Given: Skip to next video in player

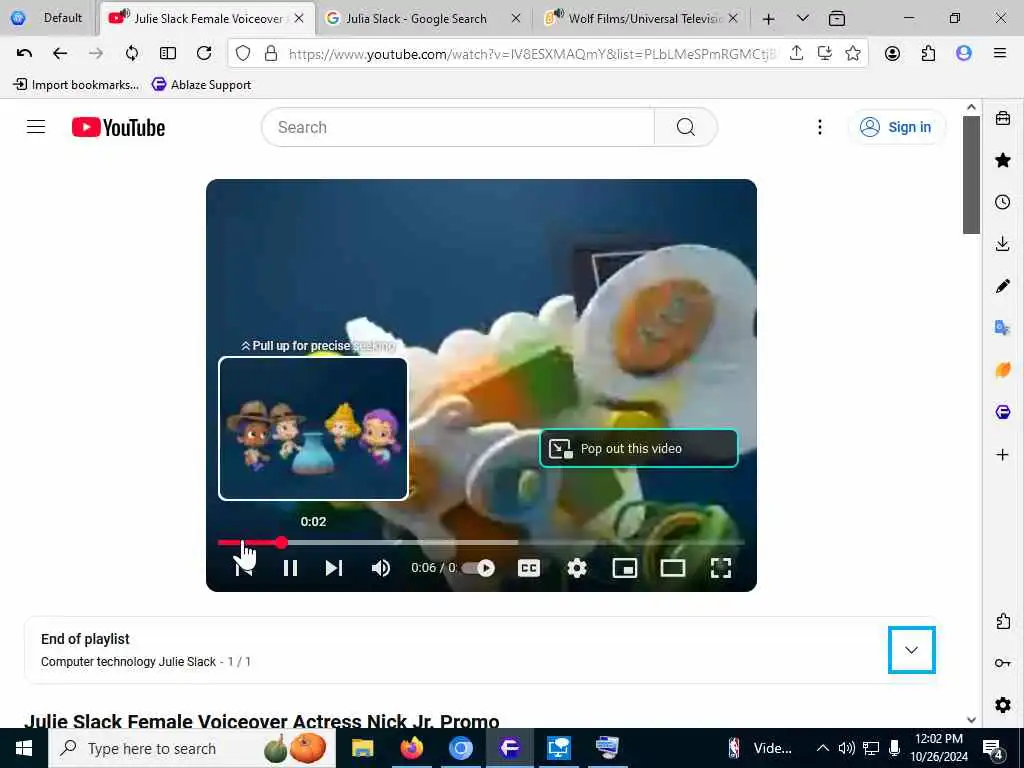Looking at the screenshot, I should (334, 568).
